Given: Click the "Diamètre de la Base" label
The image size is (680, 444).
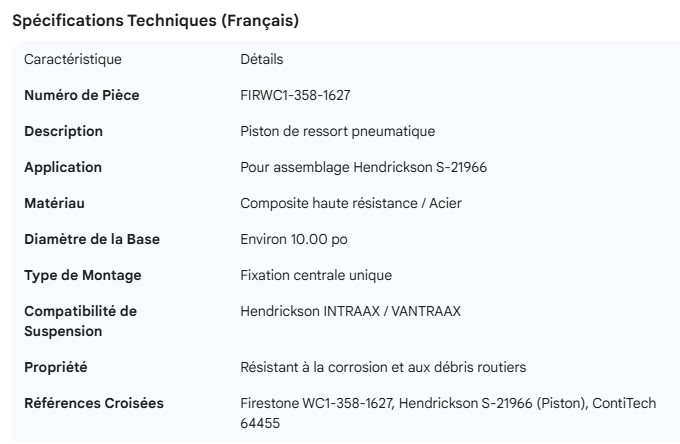Looking at the screenshot, I should [x=92, y=239].
